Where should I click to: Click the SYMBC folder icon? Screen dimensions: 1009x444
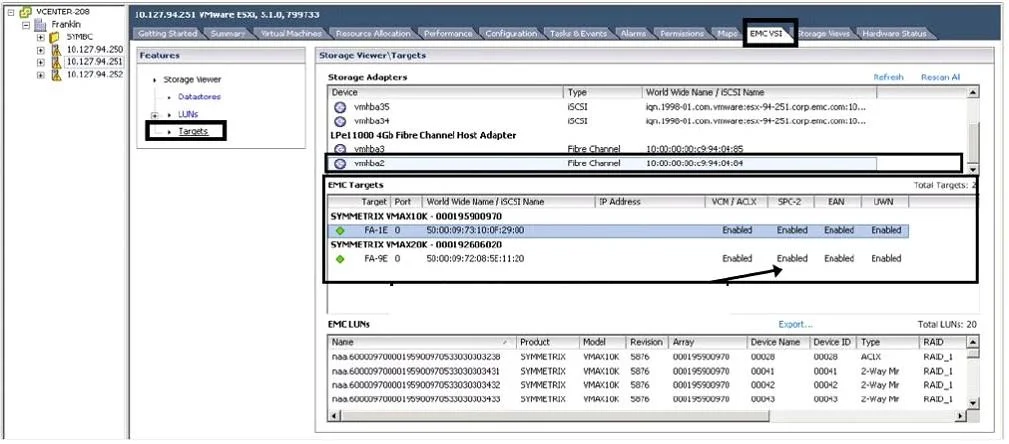click(x=55, y=37)
